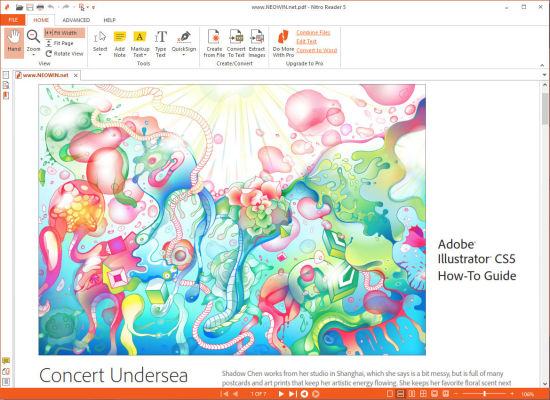
Task: Close the www.NEOWIN.net document tab
Action: point(75,75)
